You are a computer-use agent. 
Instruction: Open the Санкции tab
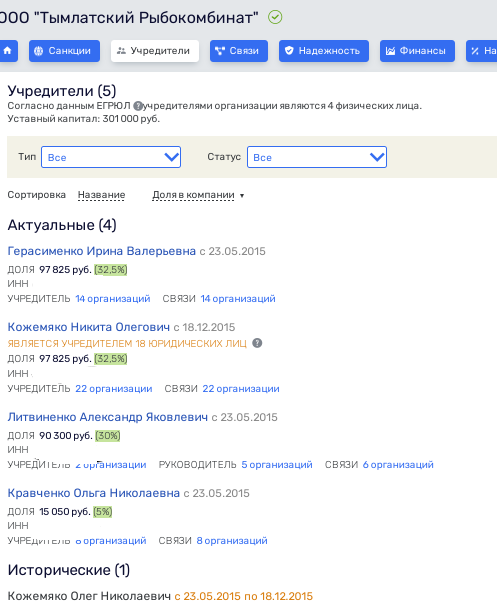[x=64, y=51]
